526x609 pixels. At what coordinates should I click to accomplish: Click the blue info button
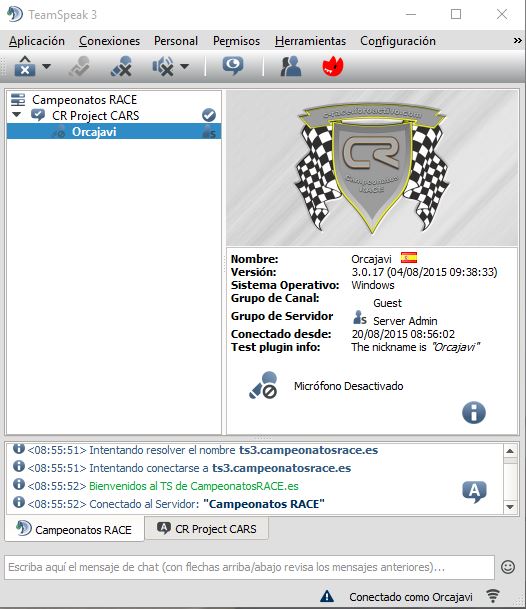tap(474, 412)
